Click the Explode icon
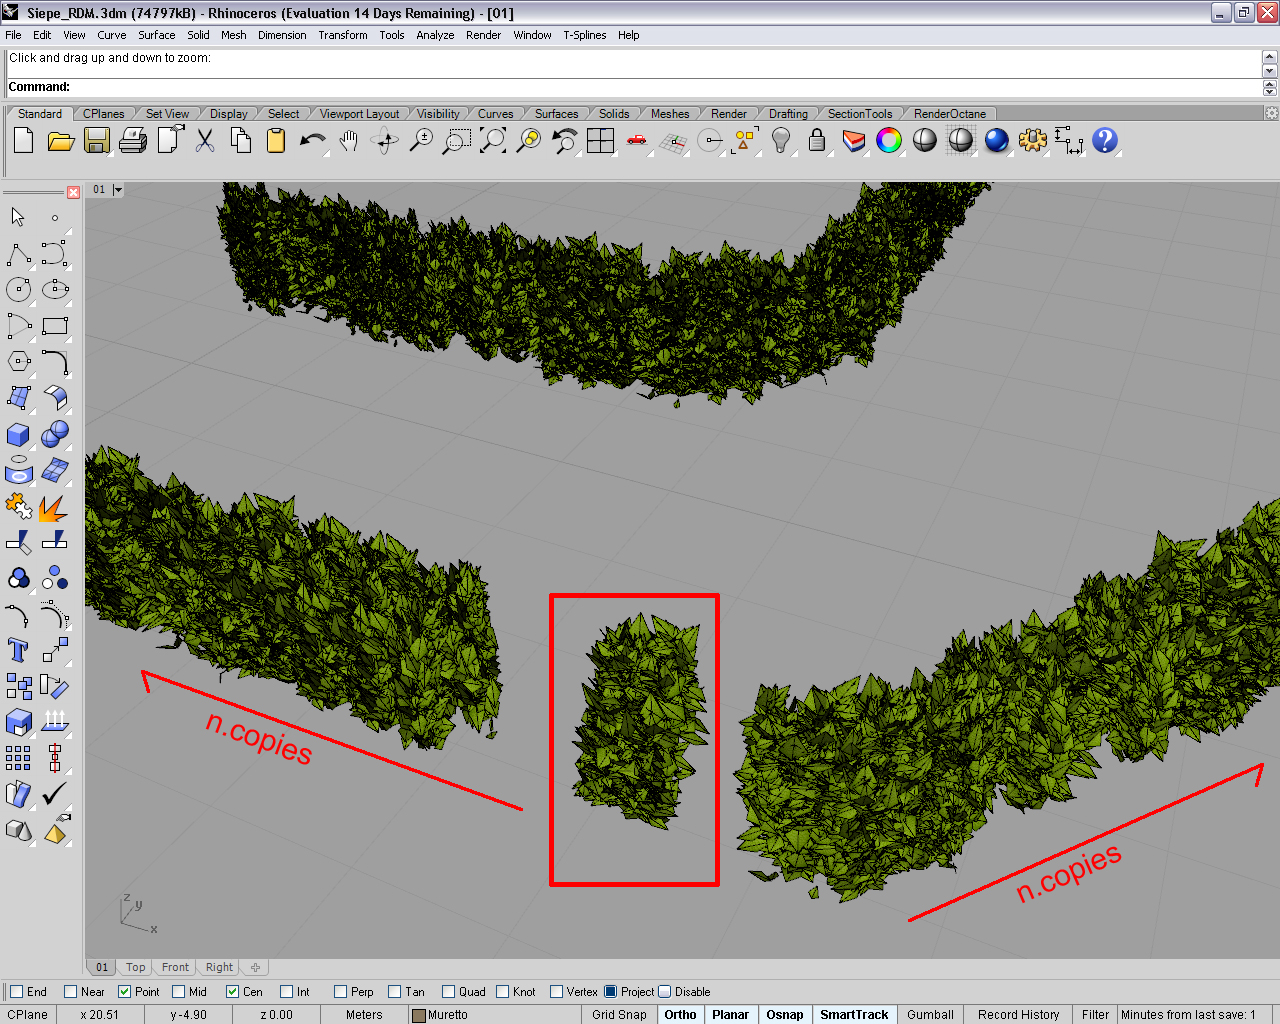The width and height of the screenshot is (1280, 1024). tap(55, 507)
